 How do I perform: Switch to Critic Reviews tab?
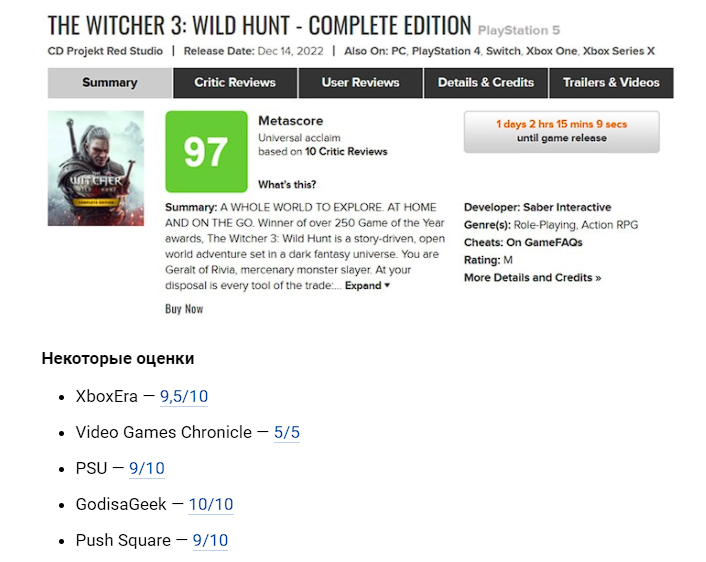236,83
